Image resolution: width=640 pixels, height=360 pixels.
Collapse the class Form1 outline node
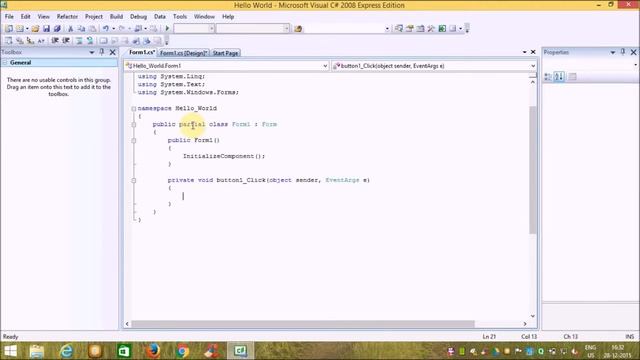[x=133, y=124]
